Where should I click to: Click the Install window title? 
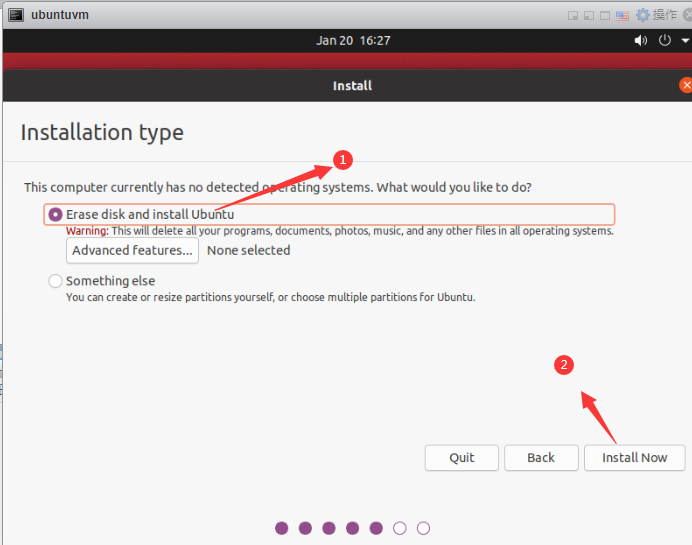coord(352,86)
